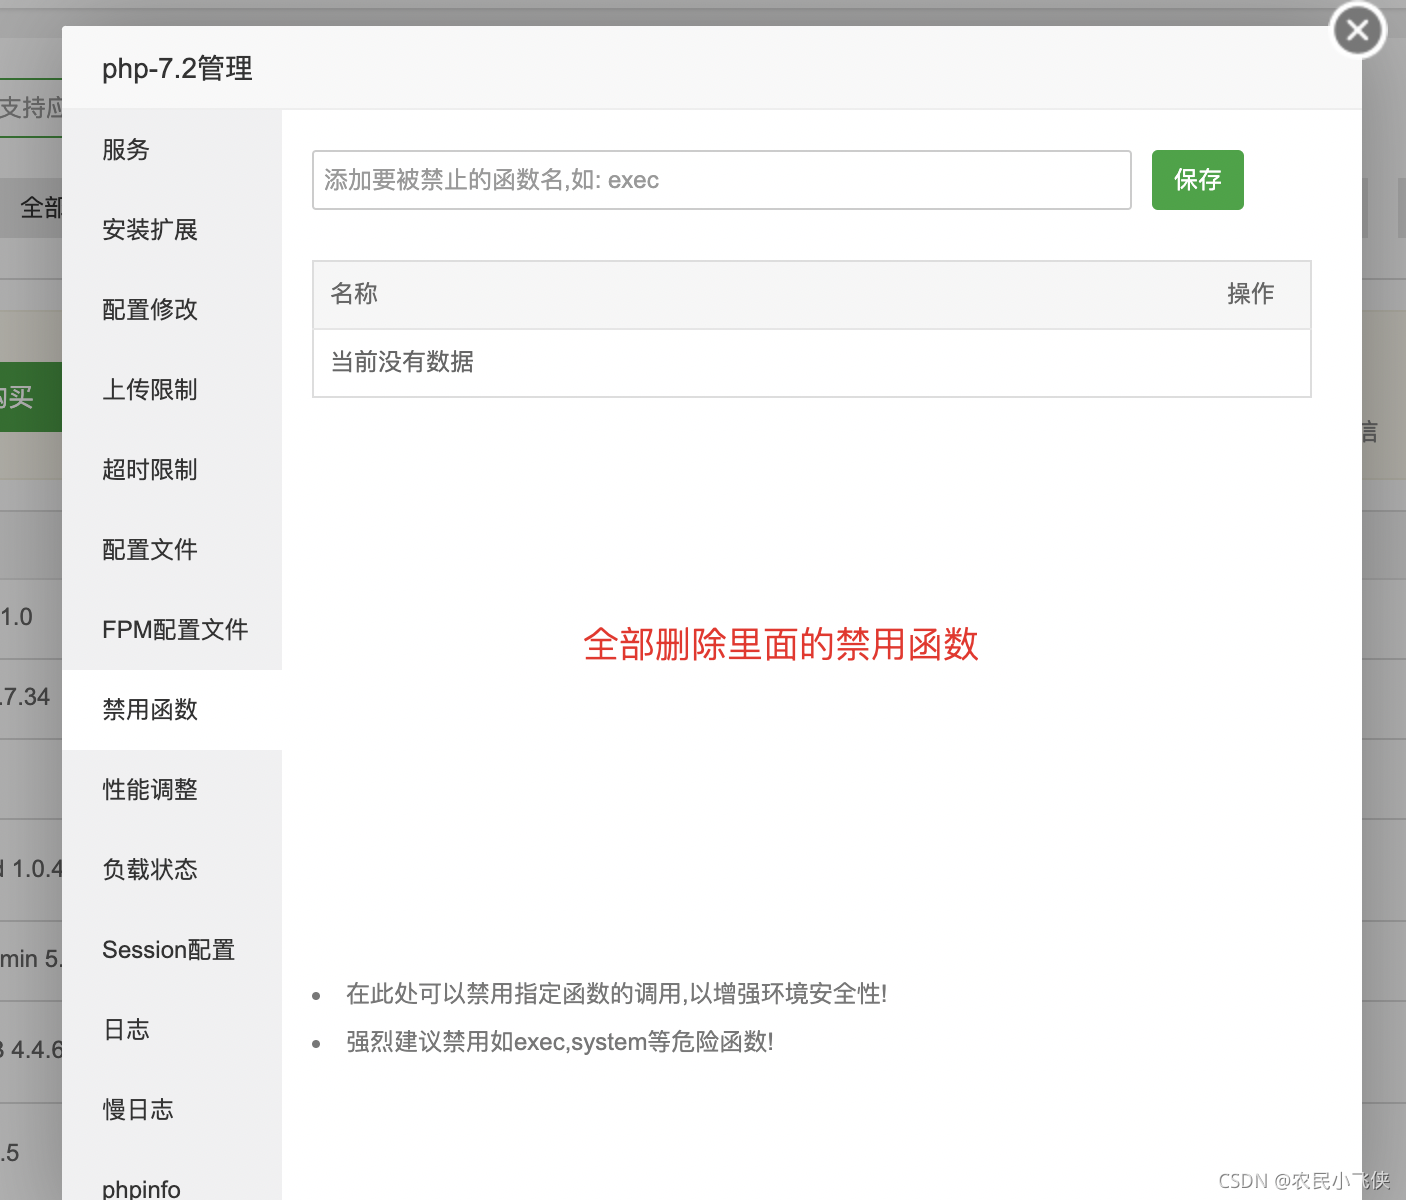
Task: Click the 当前没有数据 table row
Action: pyautogui.click(x=812, y=363)
